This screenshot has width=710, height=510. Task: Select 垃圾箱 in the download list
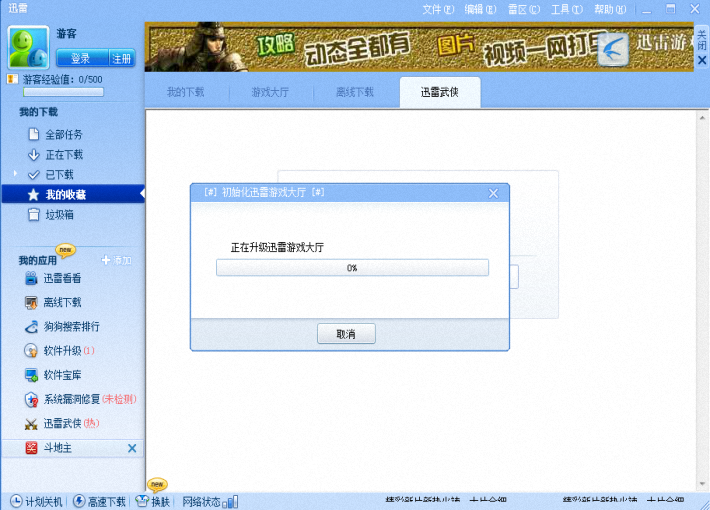point(59,214)
